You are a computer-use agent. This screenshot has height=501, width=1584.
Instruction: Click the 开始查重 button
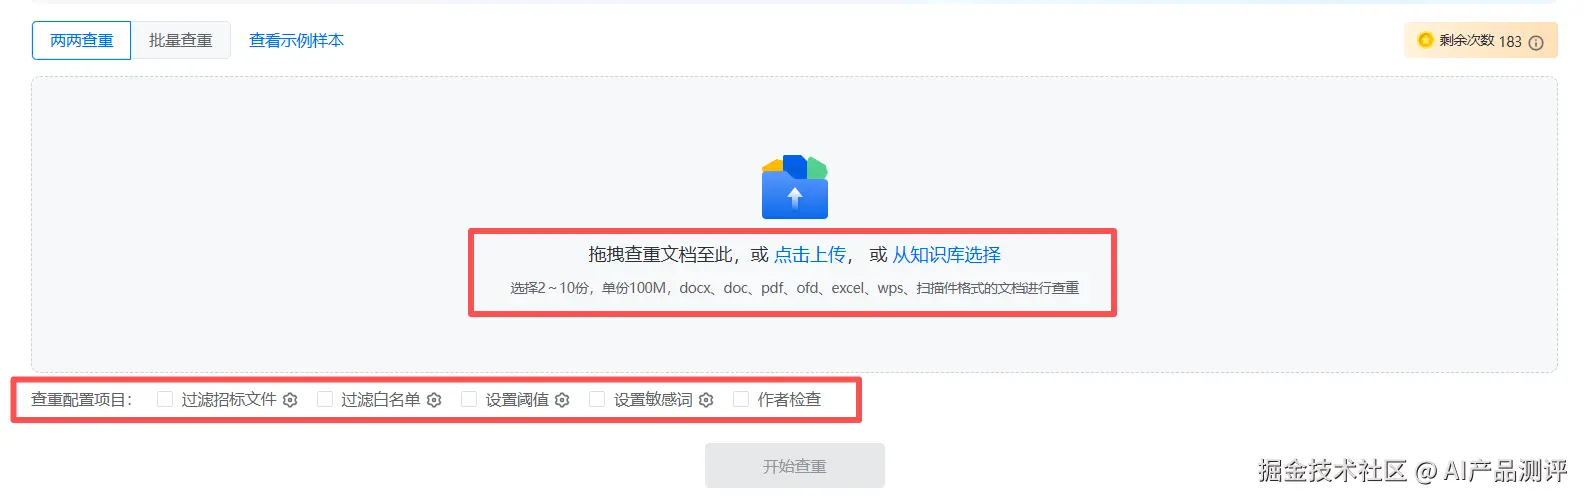click(x=795, y=466)
